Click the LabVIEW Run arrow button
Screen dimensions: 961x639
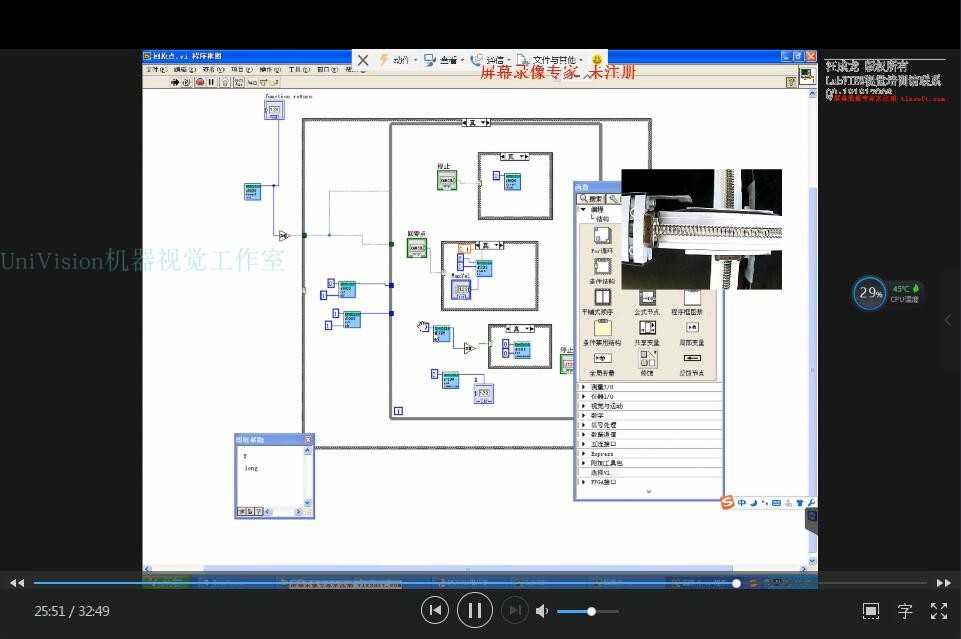coord(175,82)
